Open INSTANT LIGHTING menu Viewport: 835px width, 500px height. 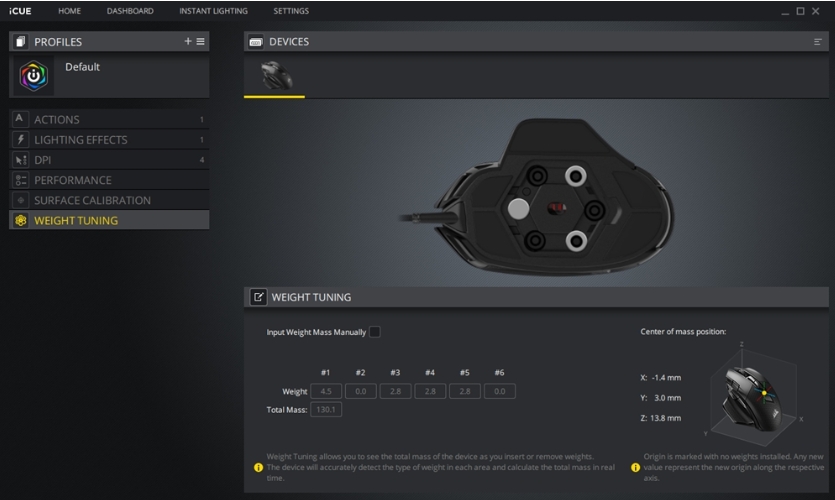click(x=213, y=11)
